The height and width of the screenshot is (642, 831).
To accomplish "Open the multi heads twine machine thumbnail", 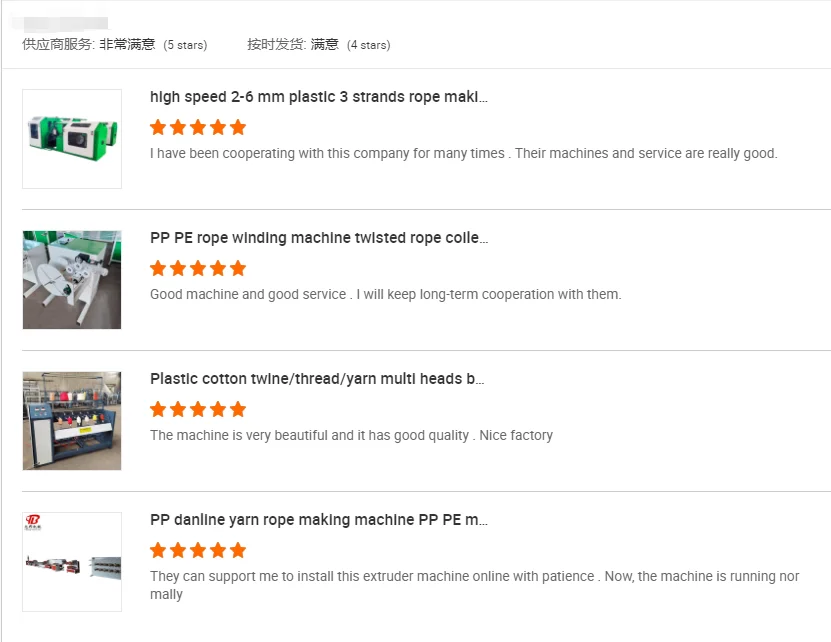I will [72, 421].
